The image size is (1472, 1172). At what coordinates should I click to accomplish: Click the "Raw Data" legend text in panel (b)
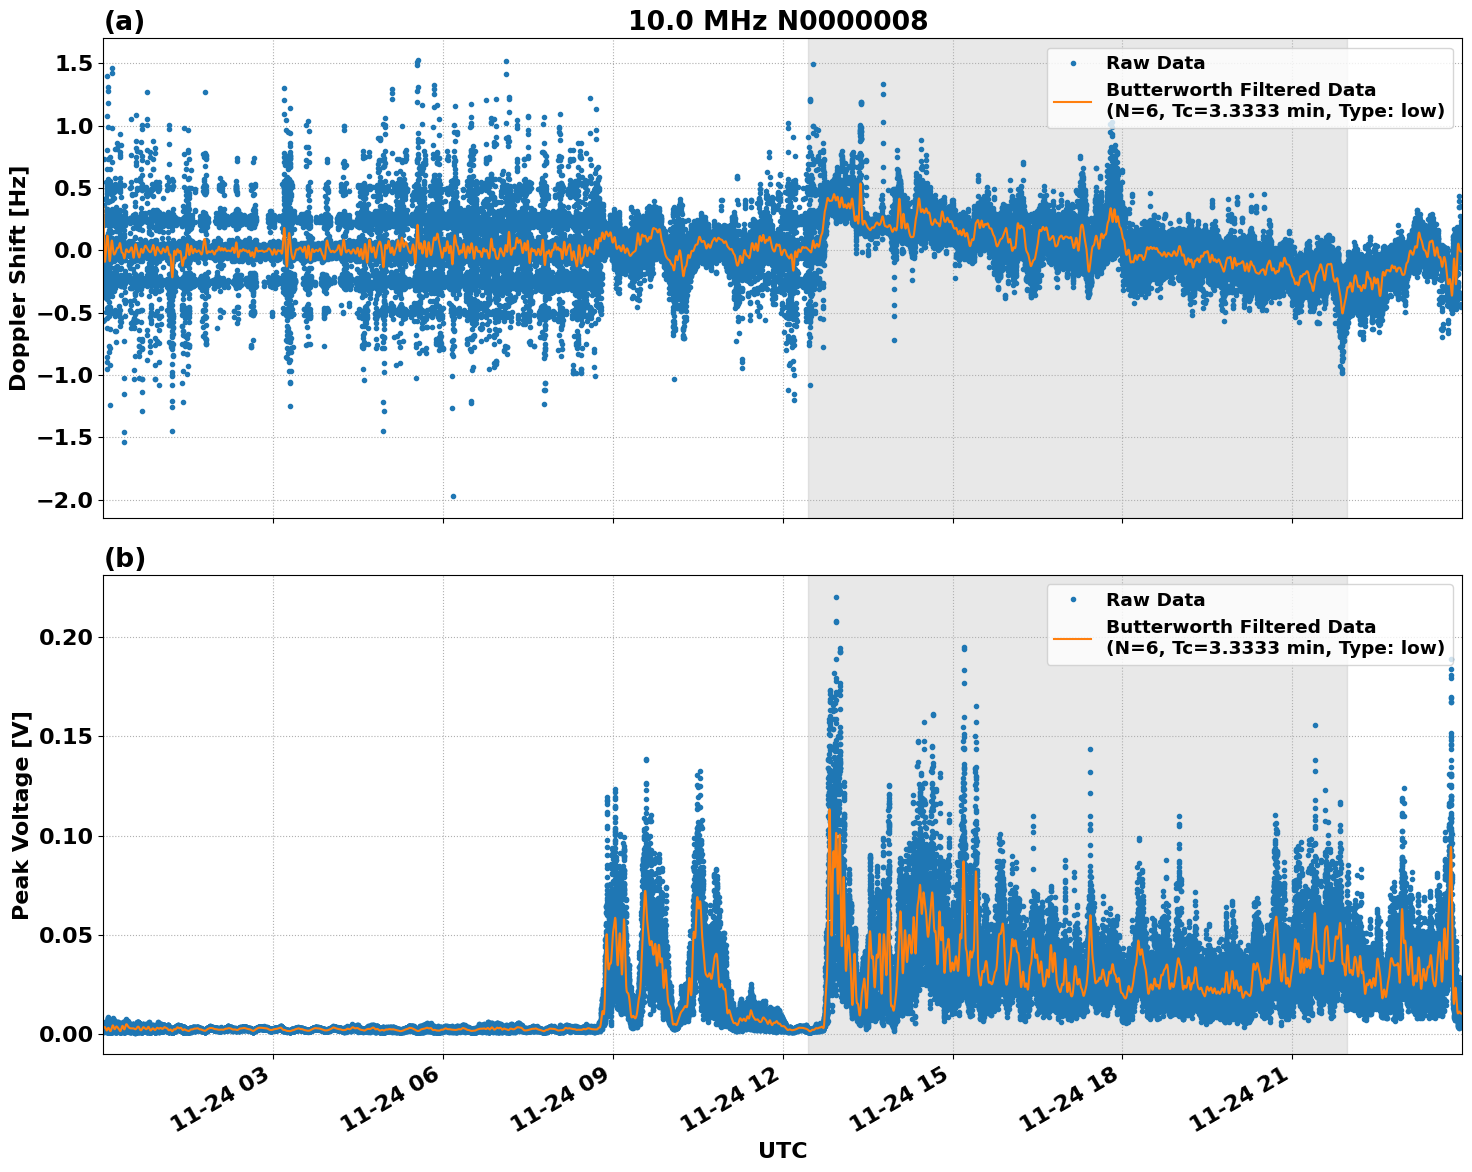click(1155, 600)
